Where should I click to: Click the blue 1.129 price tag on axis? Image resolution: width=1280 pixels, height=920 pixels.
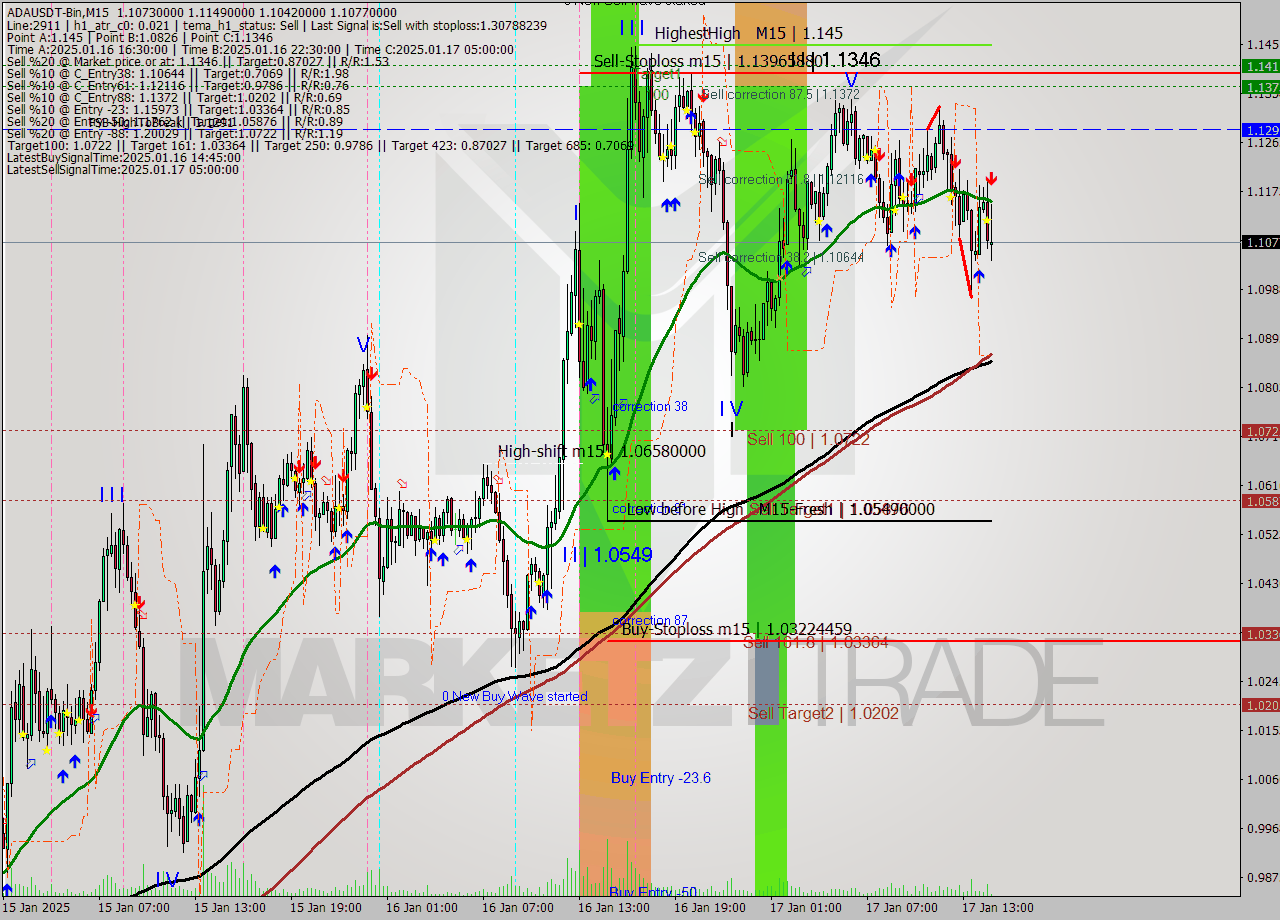(x=1260, y=130)
